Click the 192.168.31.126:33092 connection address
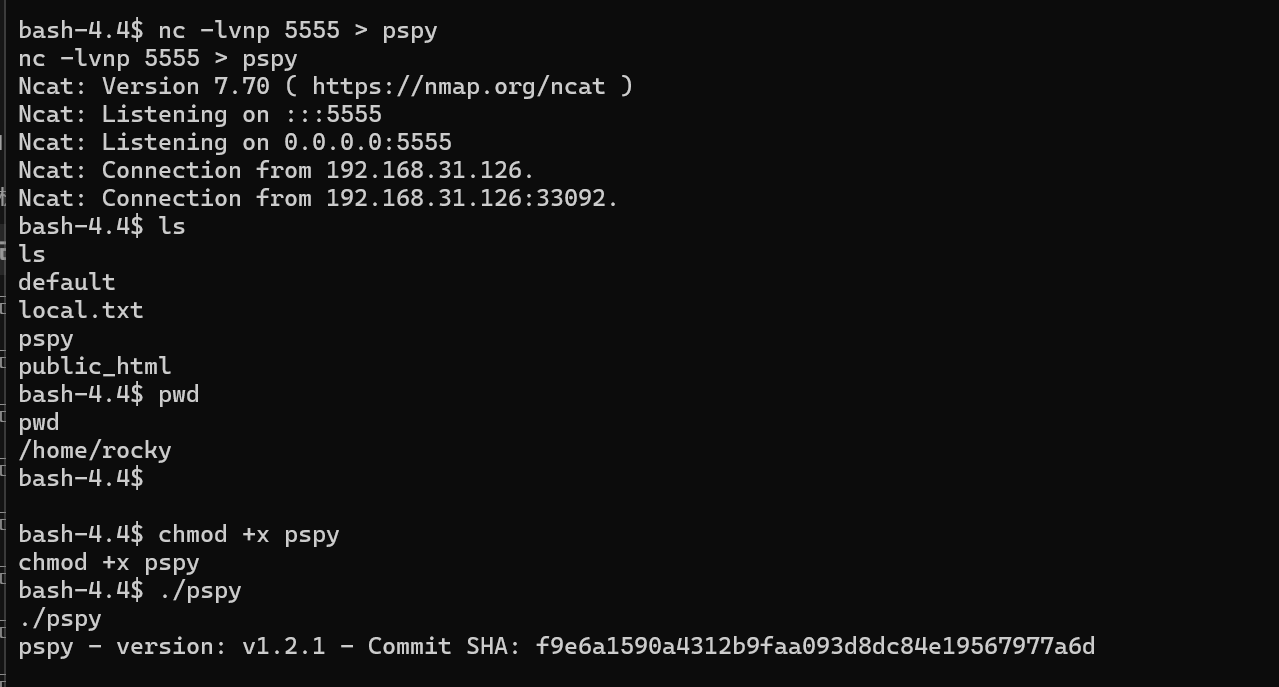Viewport: 1279px width, 687px height. (x=472, y=198)
